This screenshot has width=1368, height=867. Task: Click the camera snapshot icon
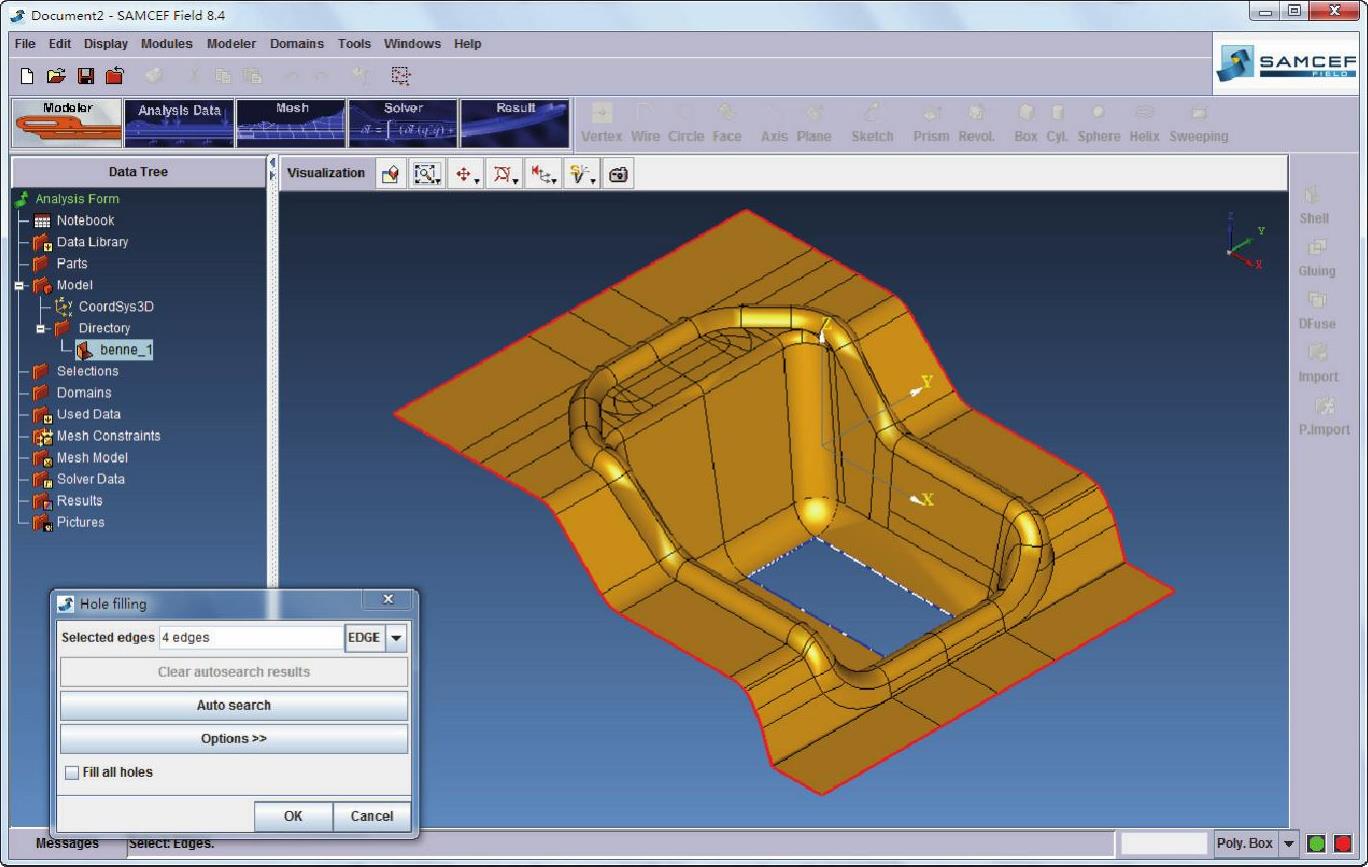(x=618, y=174)
